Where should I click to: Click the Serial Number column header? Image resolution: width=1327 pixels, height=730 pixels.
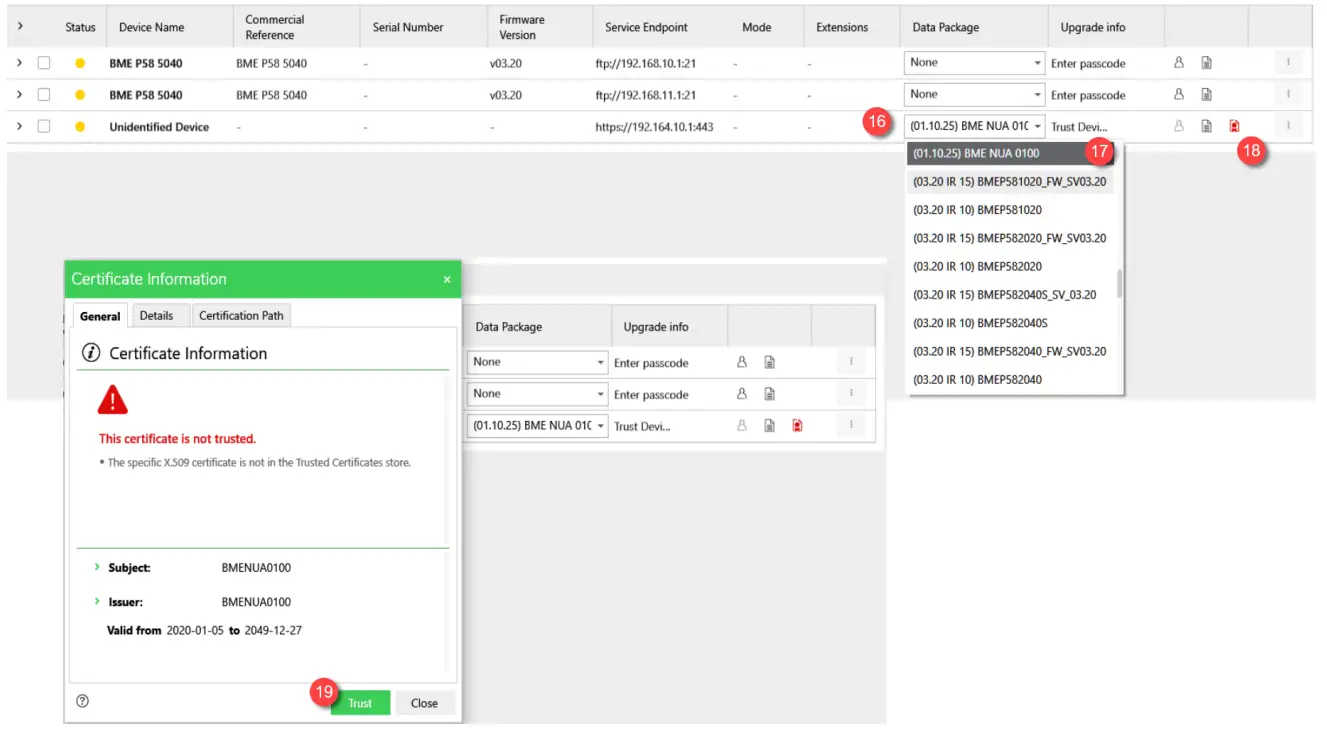coord(408,27)
